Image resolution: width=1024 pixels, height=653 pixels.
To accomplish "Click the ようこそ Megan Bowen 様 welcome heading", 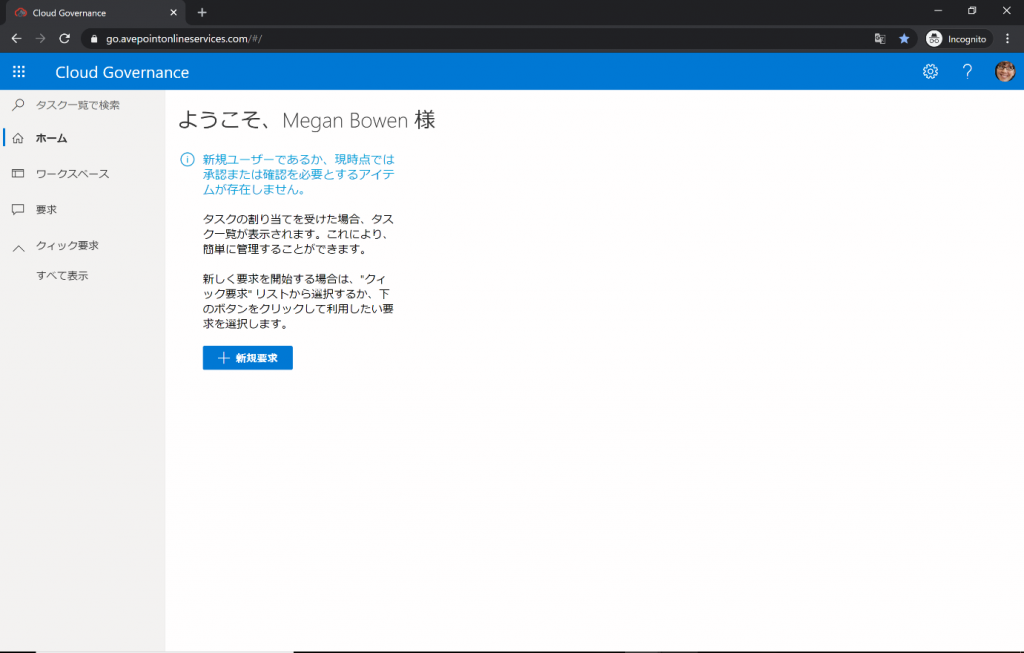I will coord(307,120).
